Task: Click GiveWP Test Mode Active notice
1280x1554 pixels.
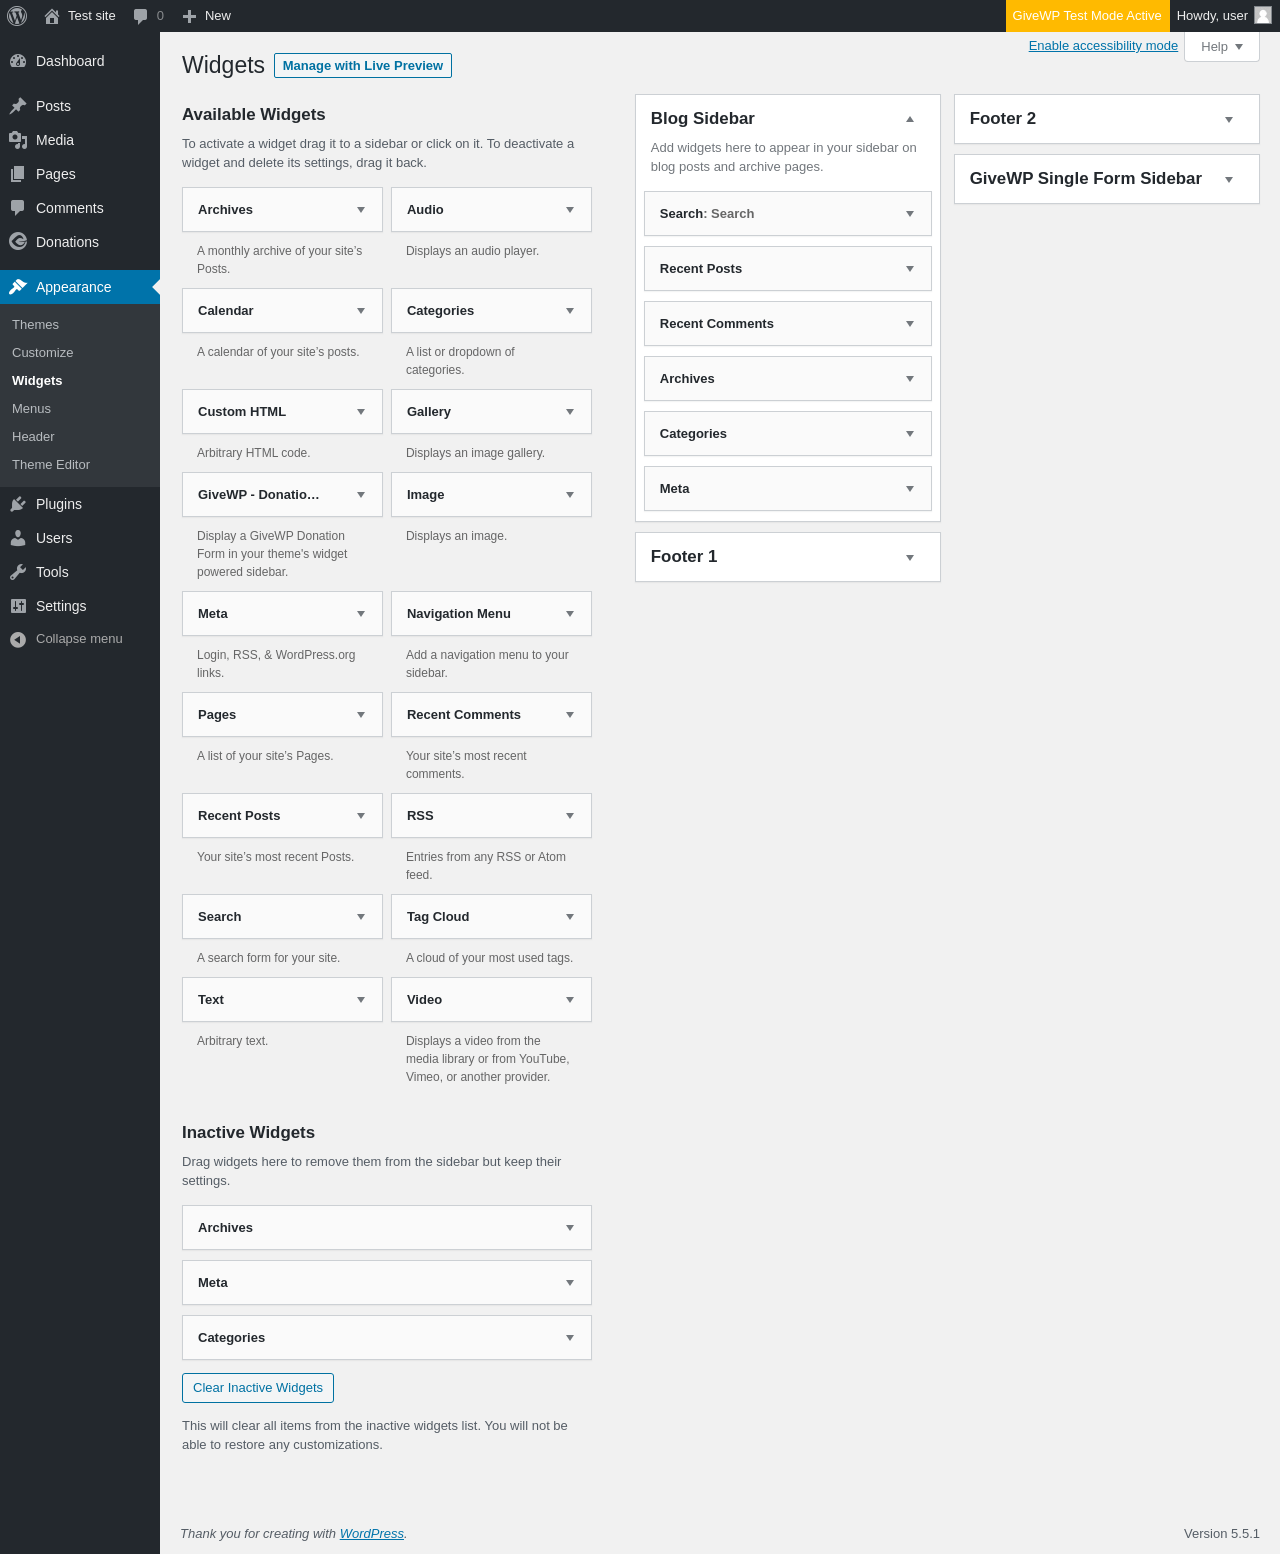Action: click(x=1087, y=16)
